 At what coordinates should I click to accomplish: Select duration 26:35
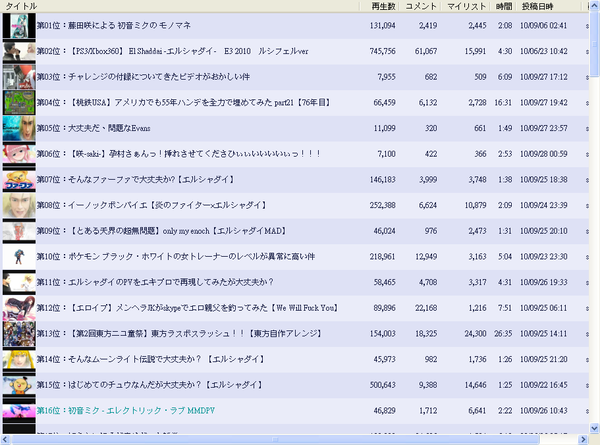[503, 333]
